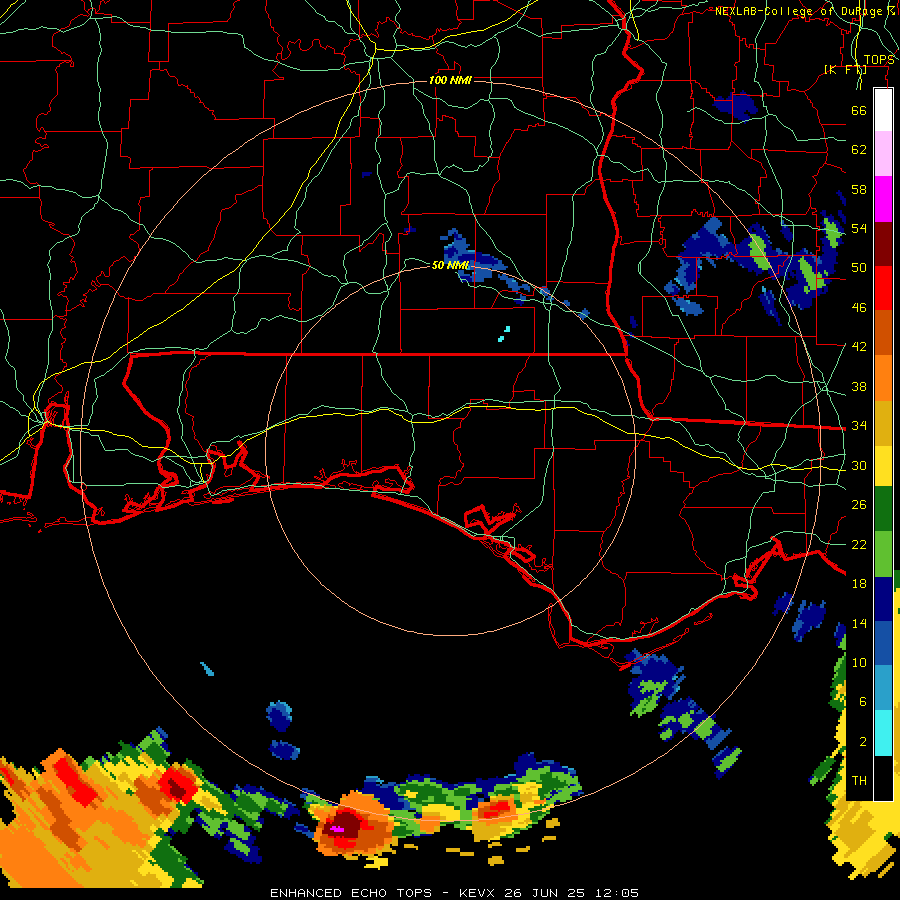The image size is (900, 900).
Task: Pick the bright orange legend swatch
Action: (x=883, y=377)
